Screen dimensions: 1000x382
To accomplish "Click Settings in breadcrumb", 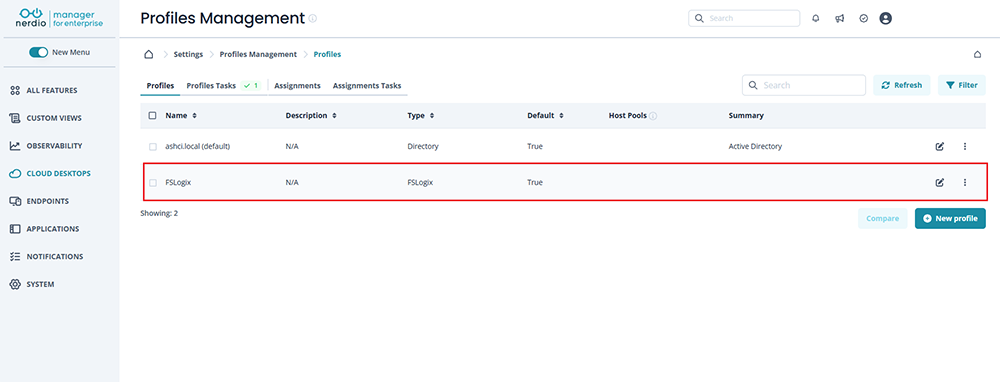I will tap(188, 55).
